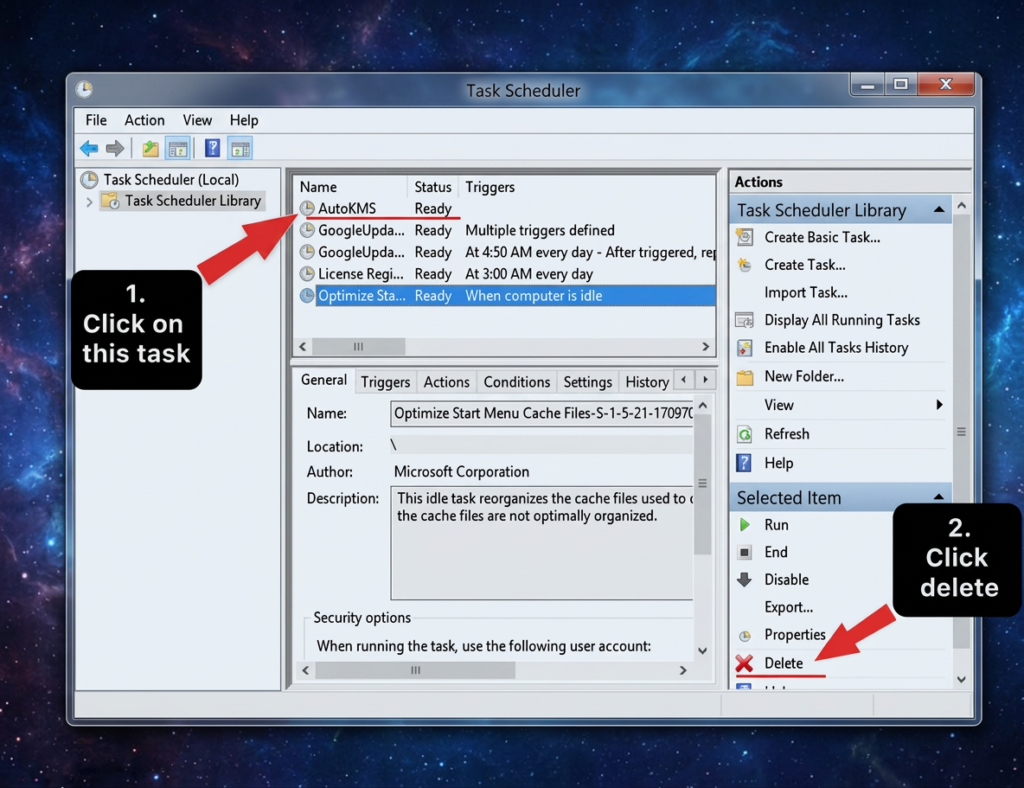This screenshot has height=788, width=1024.
Task: Toggle the Show/Hide Console Tree toolbar icon
Action: [x=178, y=149]
